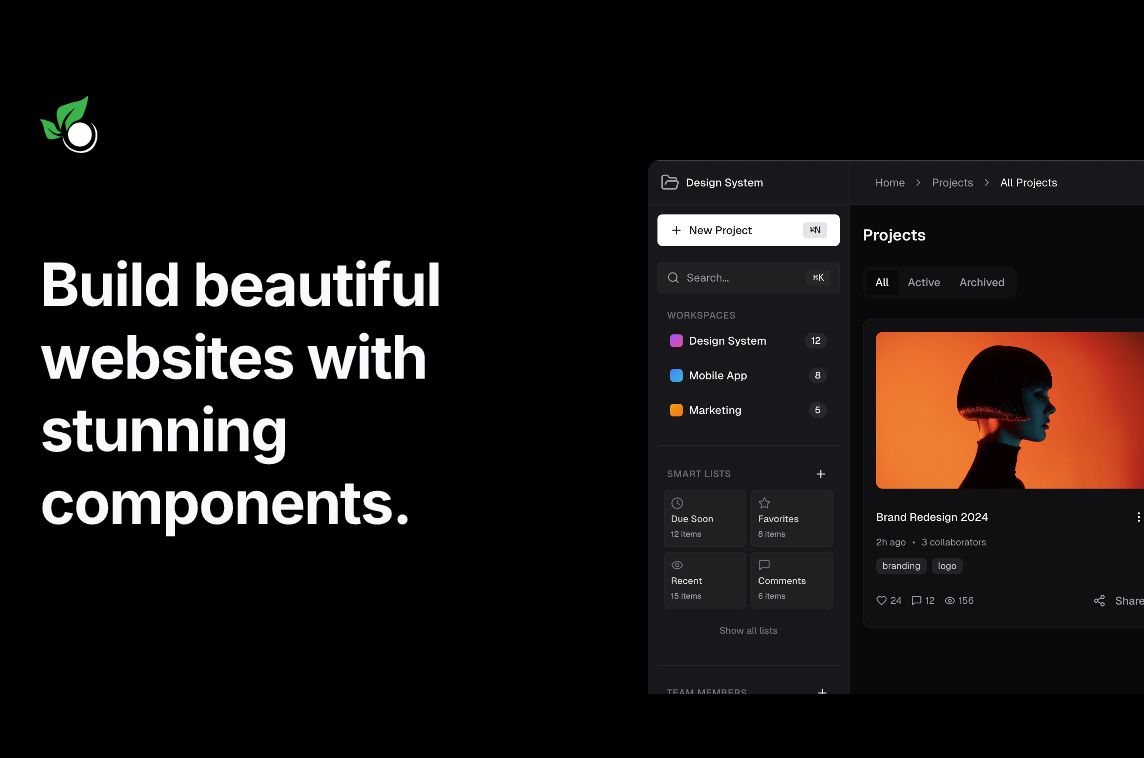
Task: Switch to the Active tab
Action: (924, 282)
